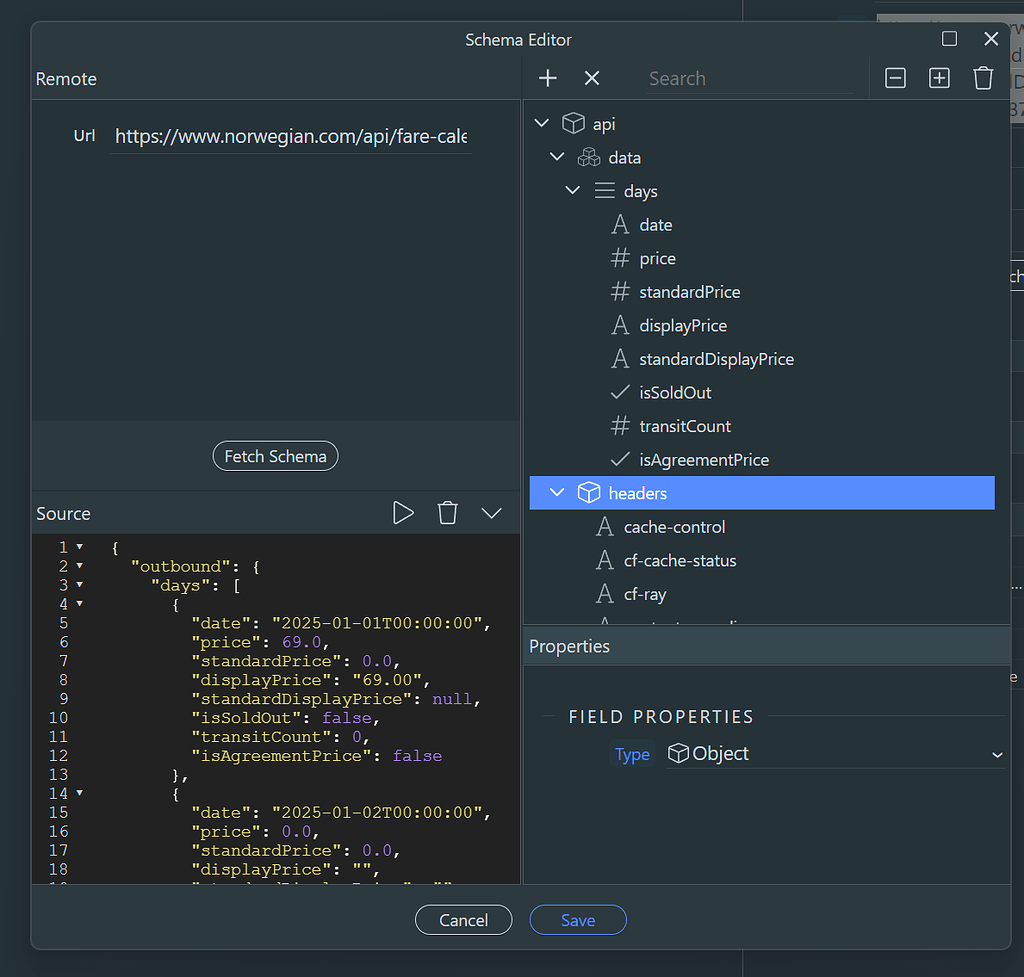Image resolution: width=1024 pixels, height=977 pixels.
Task: Collapse the headers node
Action: tap(557, 492)
